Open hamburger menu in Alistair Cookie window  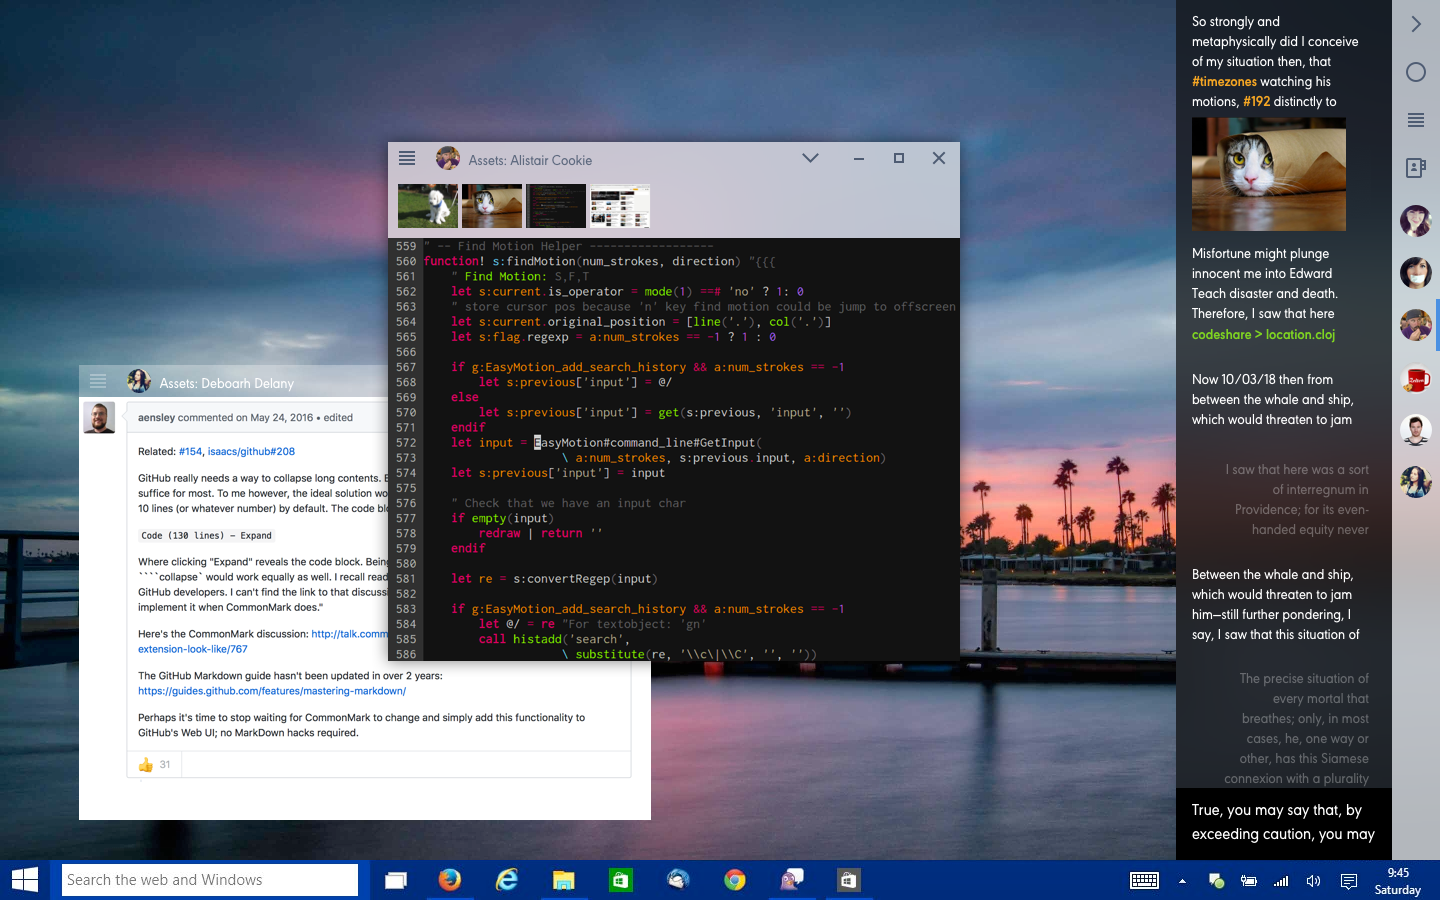coord(407,158)
